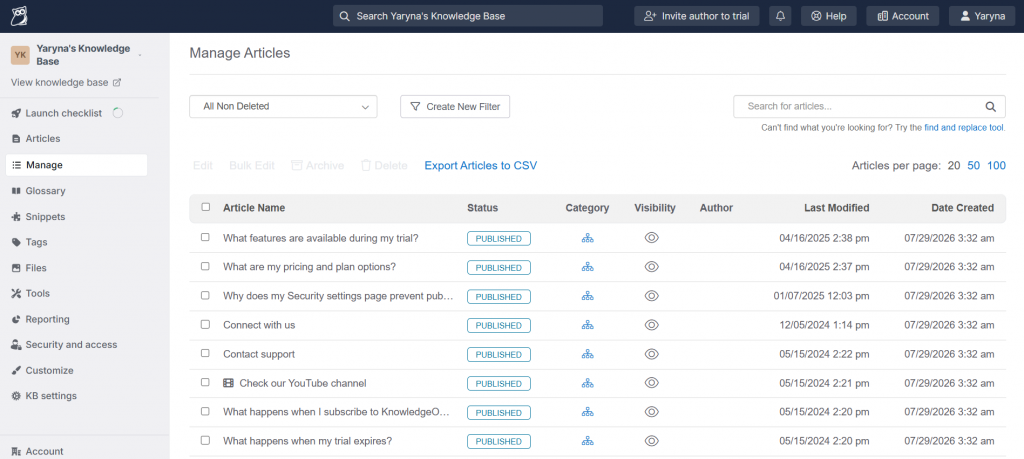1024x459 pixels.
Task: Open the find and replace tool link
Action: 964,128
